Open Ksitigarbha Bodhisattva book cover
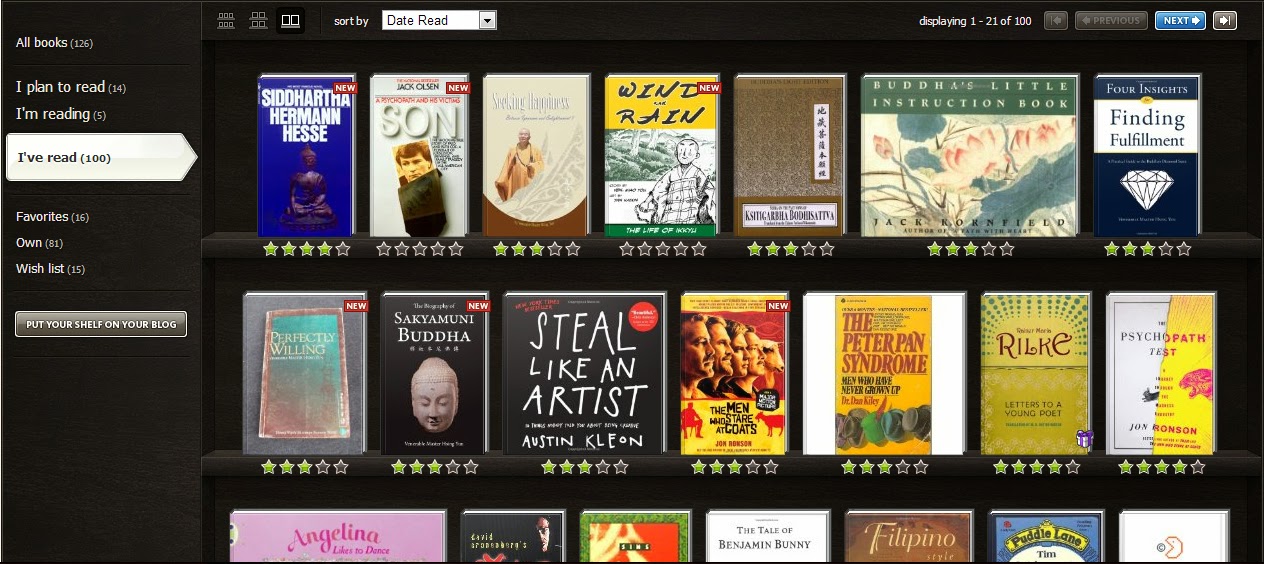1264x564 pixels. 790,156
